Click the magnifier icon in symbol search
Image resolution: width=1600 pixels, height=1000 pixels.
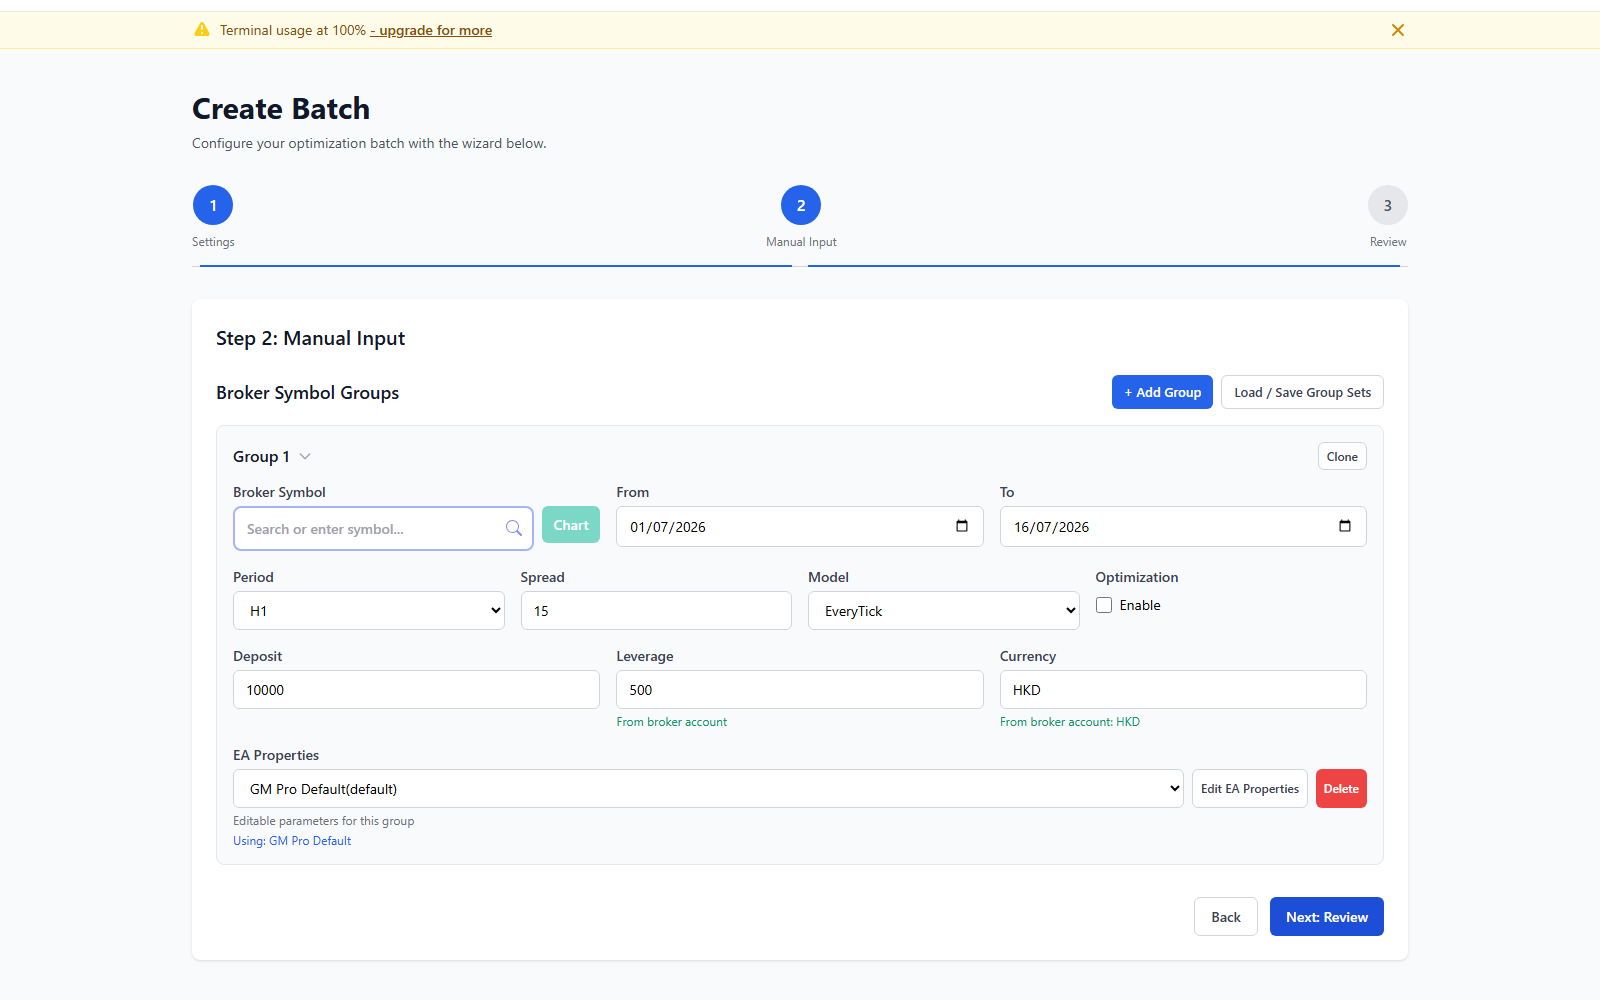click(514, 528)
